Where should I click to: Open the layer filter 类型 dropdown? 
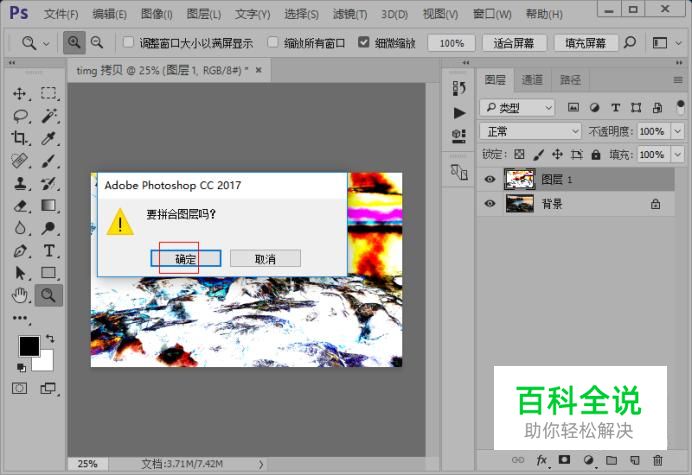pos(517,107)
